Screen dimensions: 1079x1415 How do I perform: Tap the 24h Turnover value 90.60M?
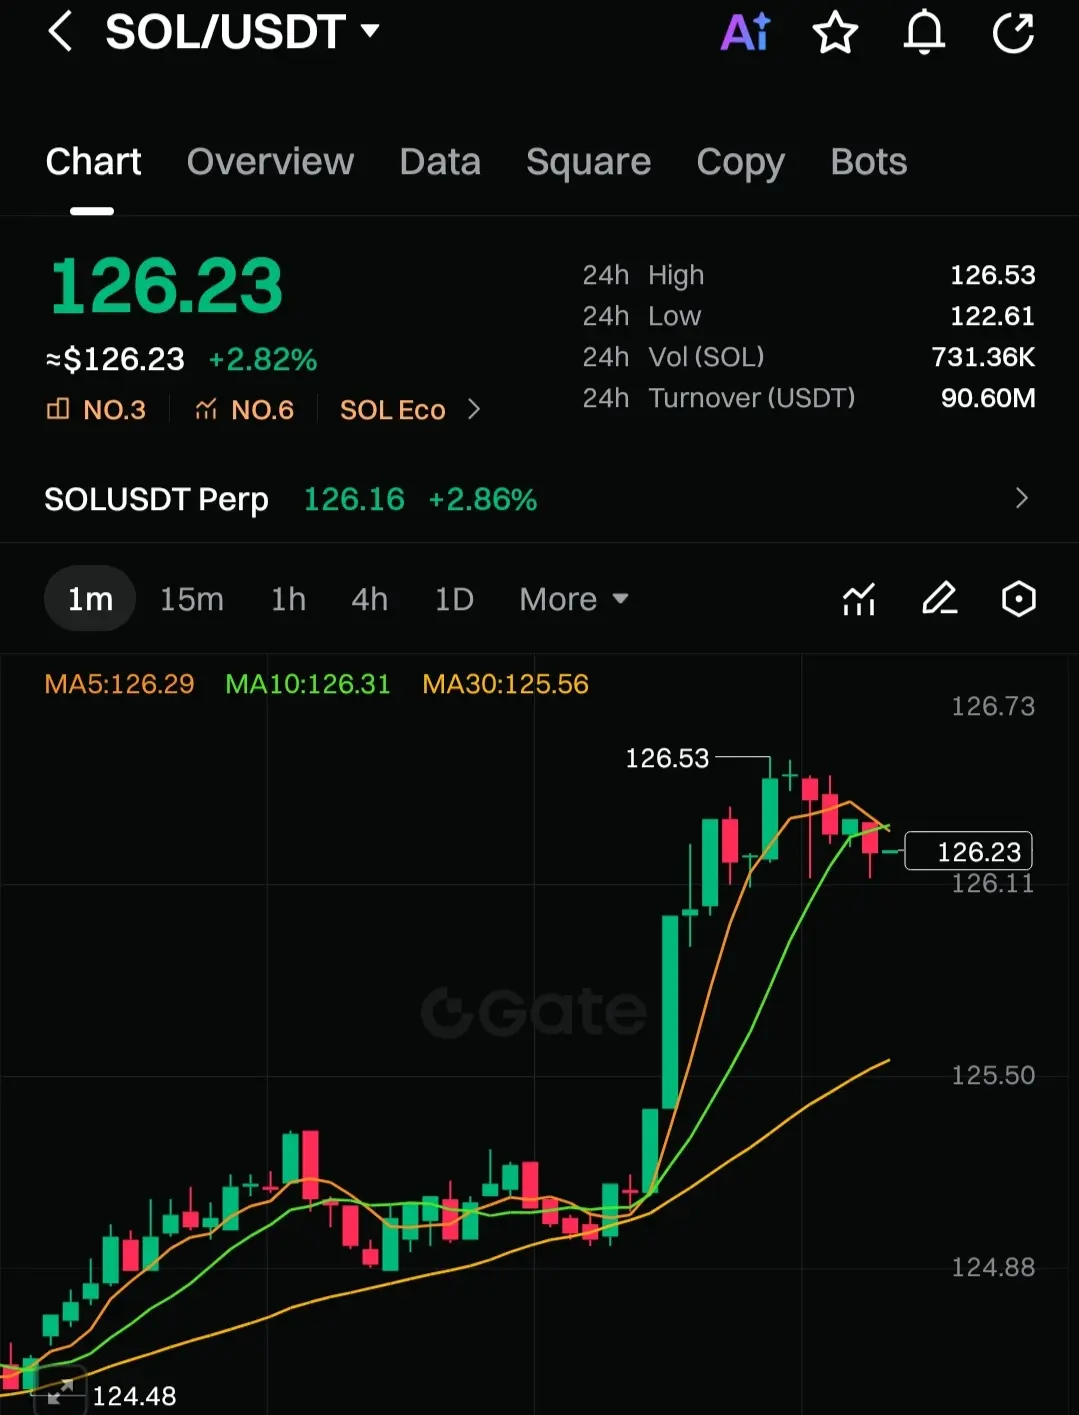988,398
